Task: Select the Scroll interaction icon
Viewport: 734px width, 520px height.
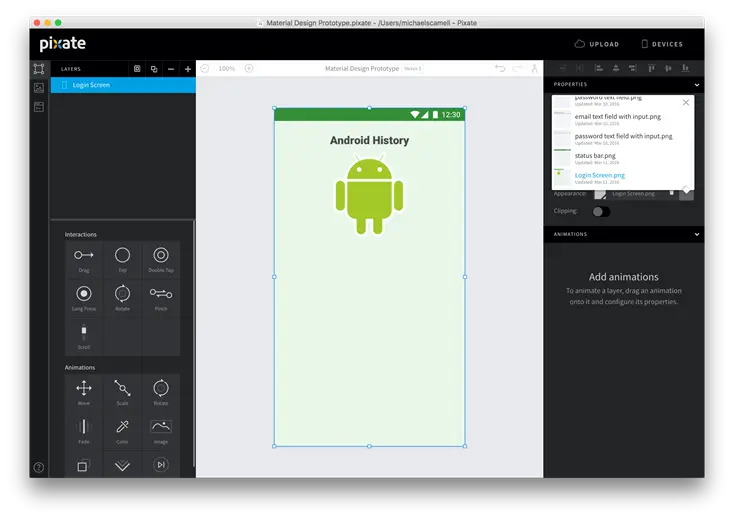Action: point(84,332)
